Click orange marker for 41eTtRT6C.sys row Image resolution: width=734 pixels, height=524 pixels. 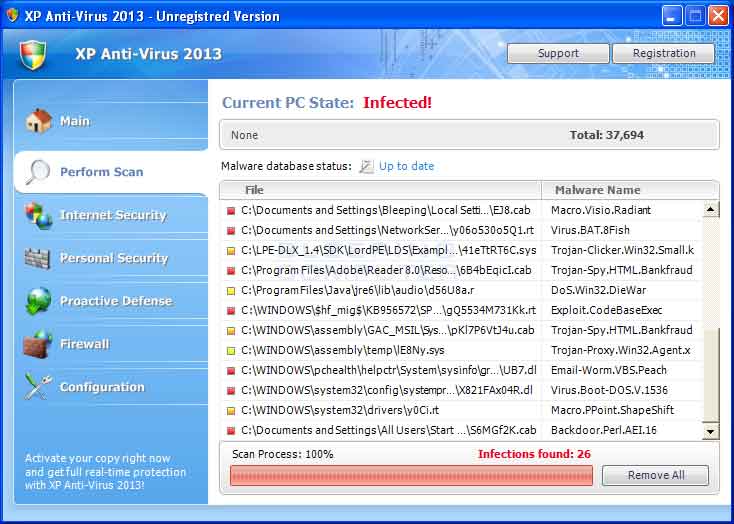point(230,251)
